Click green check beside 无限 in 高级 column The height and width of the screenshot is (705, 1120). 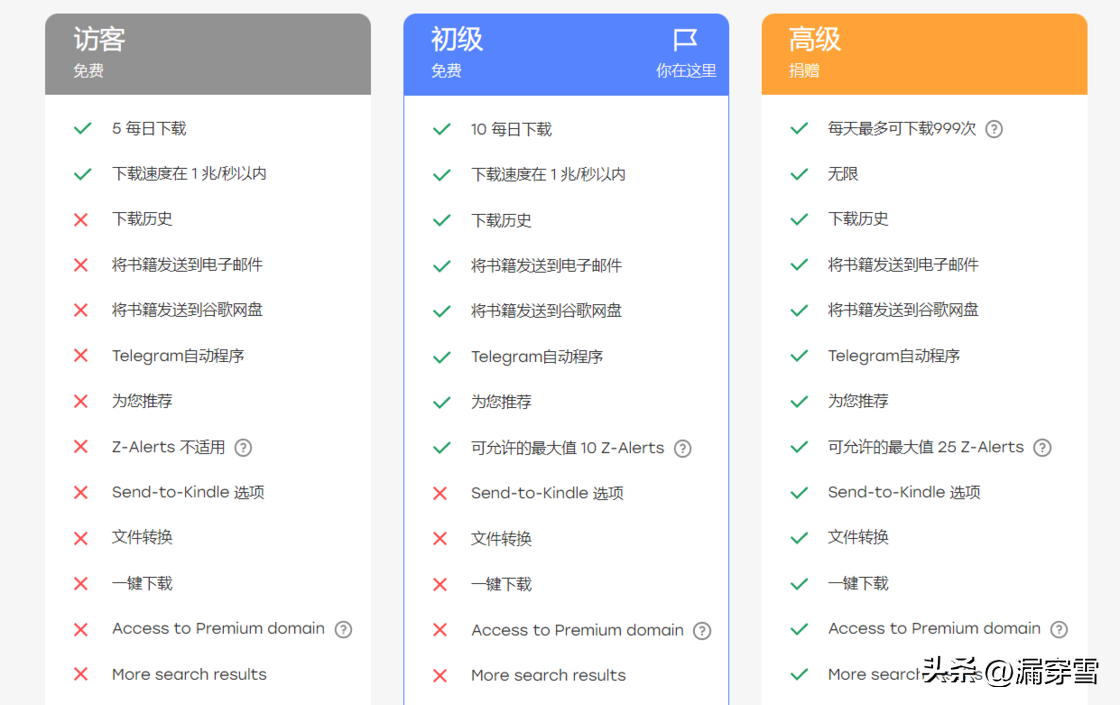pos(799,174)
